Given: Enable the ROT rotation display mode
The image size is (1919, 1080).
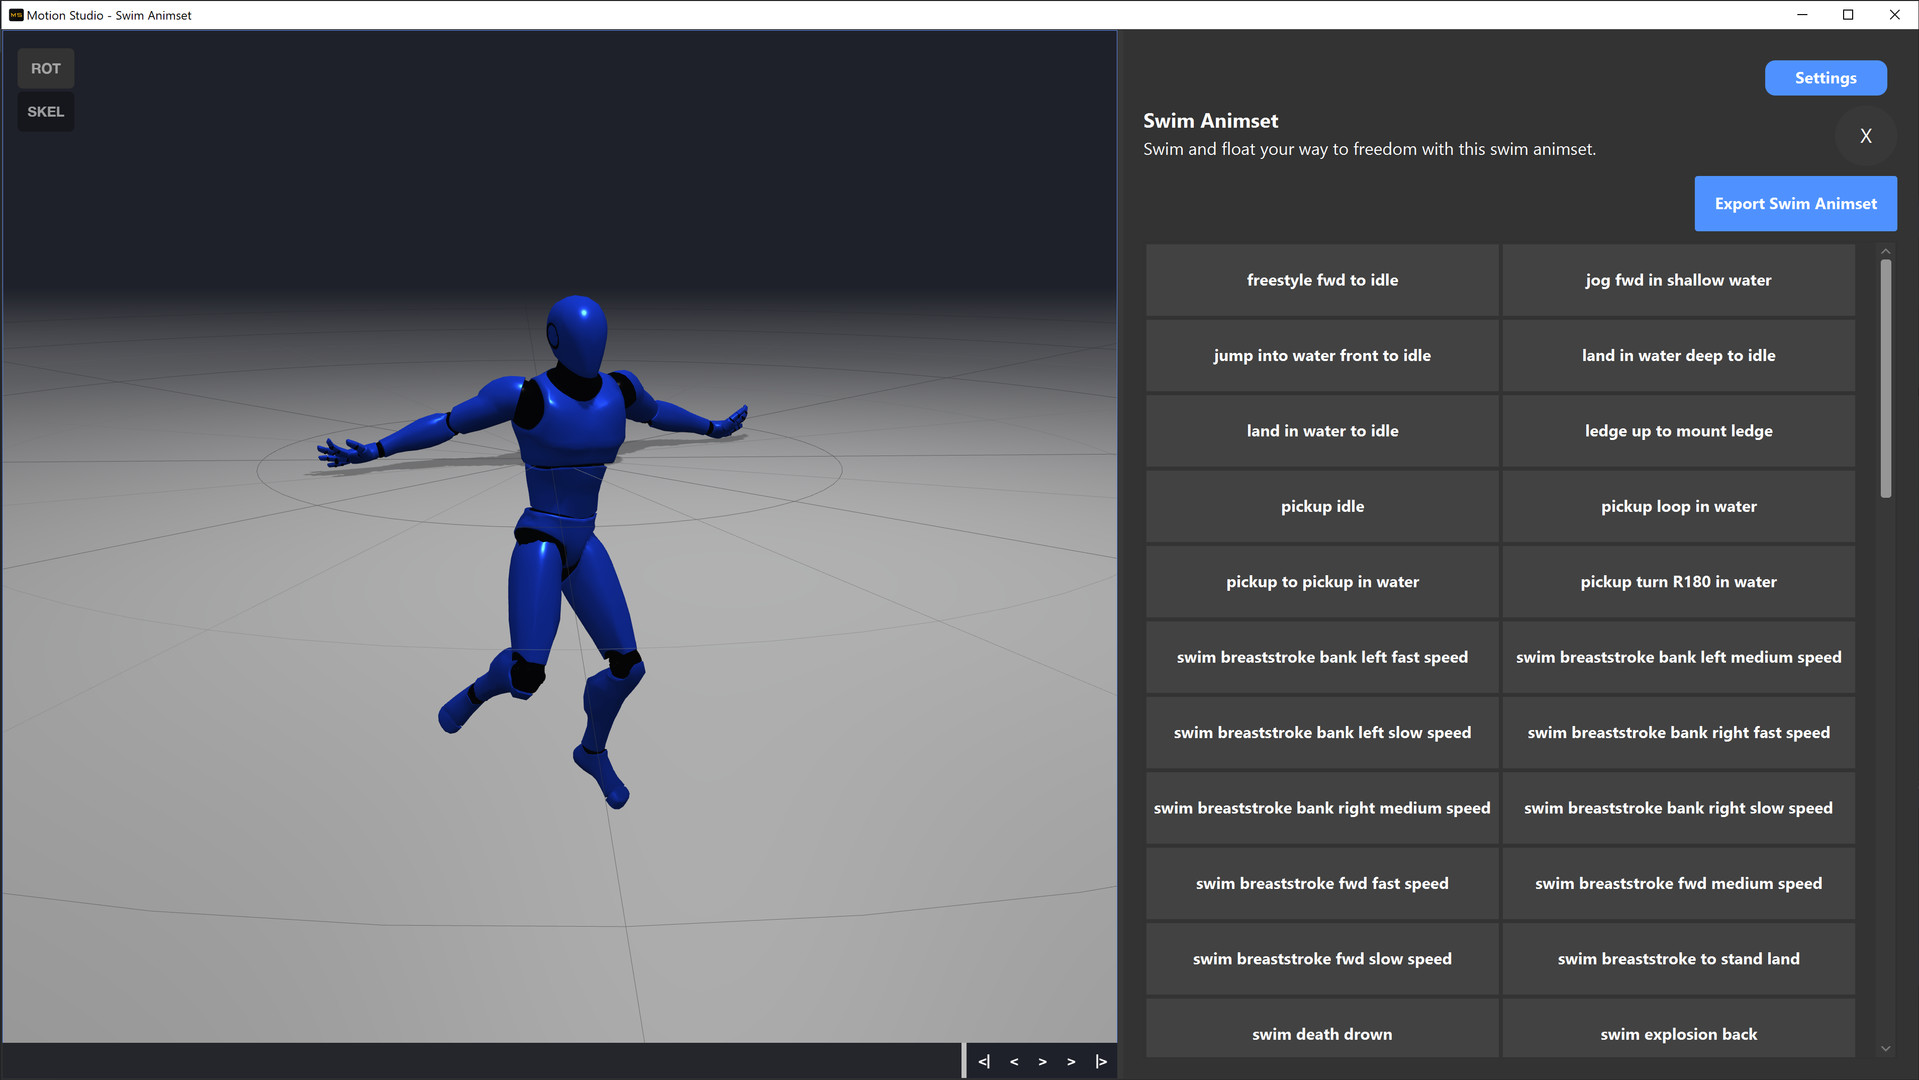Looking at the screenshot, I should (x=45, y=68).
